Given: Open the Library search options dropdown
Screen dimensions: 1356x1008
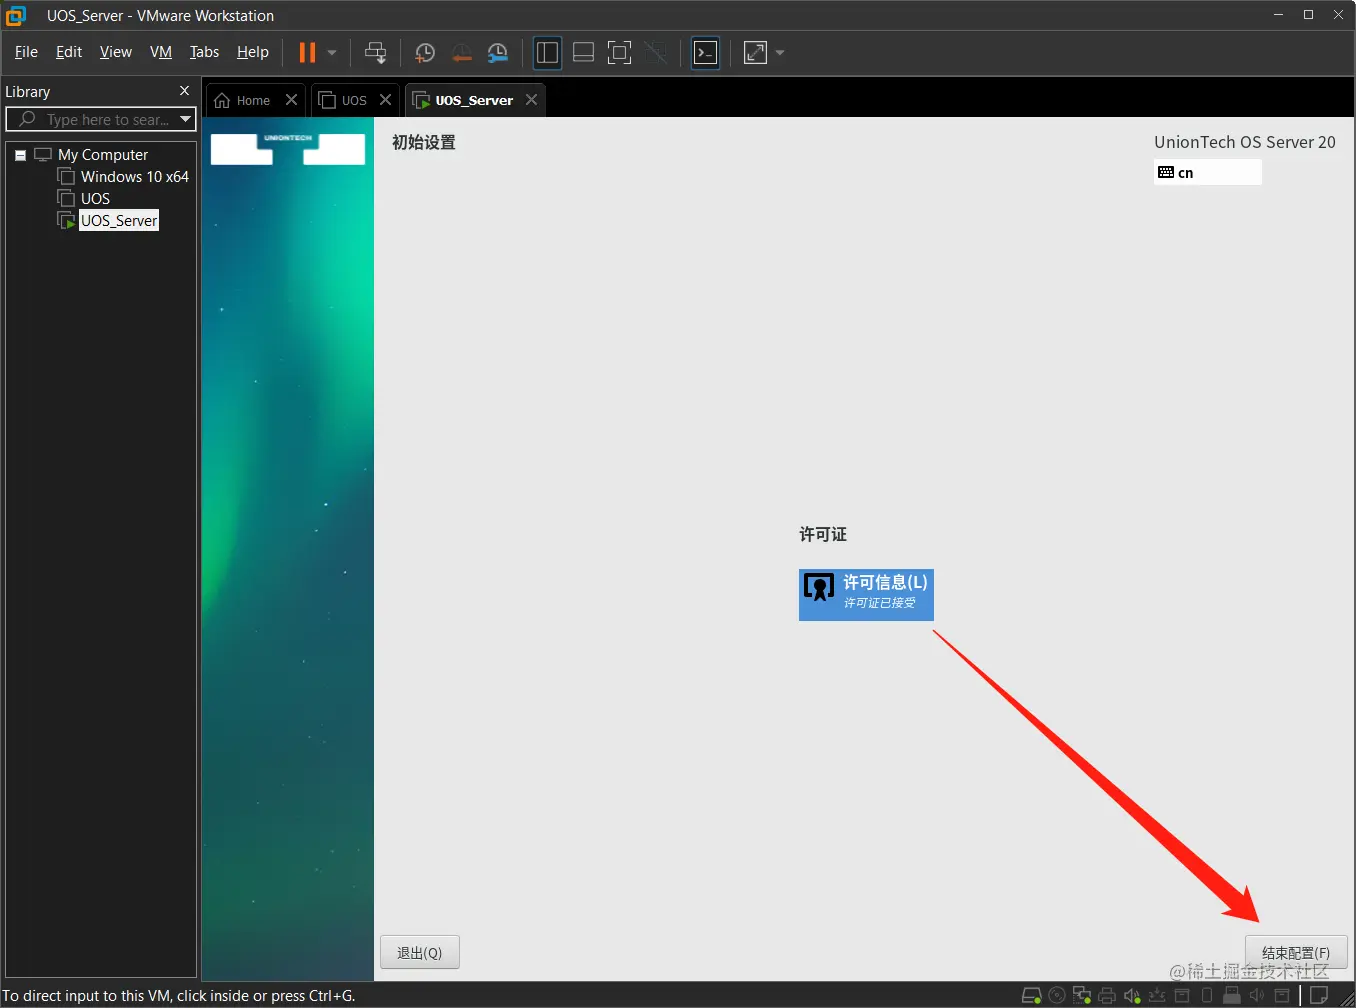Looking at the screenshot, I should [x=185, y=119].
